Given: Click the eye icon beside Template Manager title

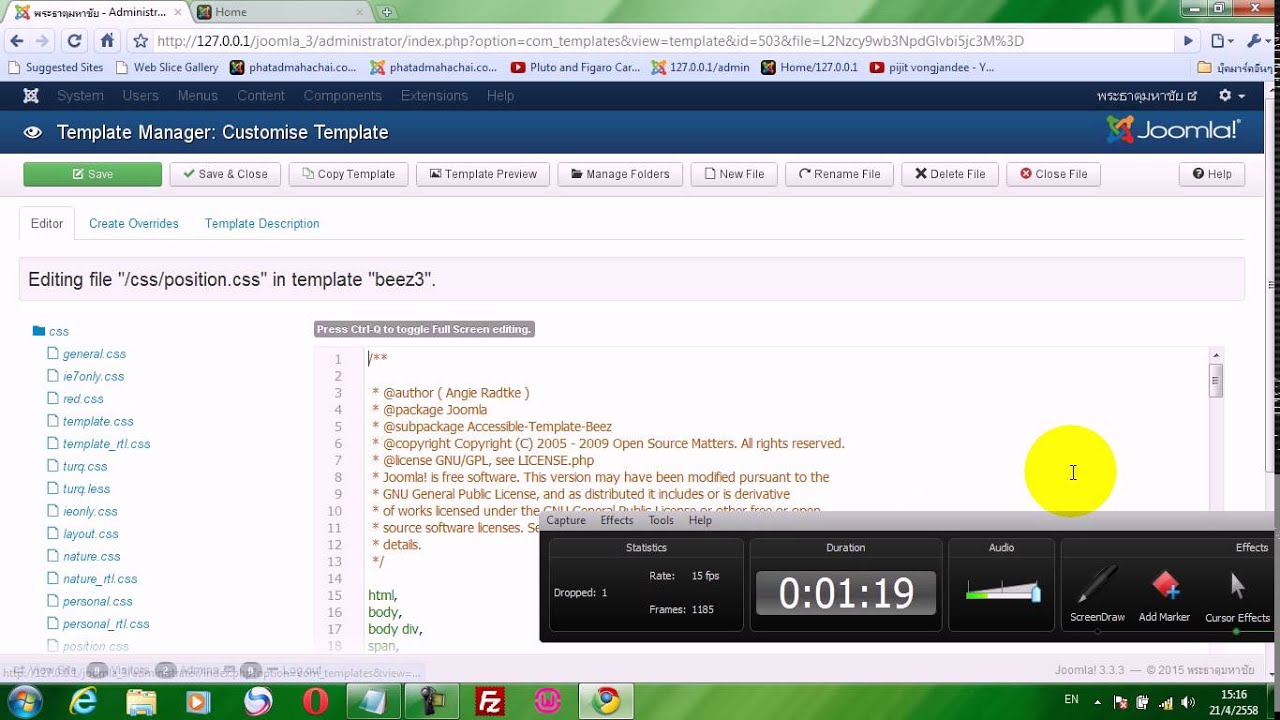Looking at the screenshot, I should [33, 132].
